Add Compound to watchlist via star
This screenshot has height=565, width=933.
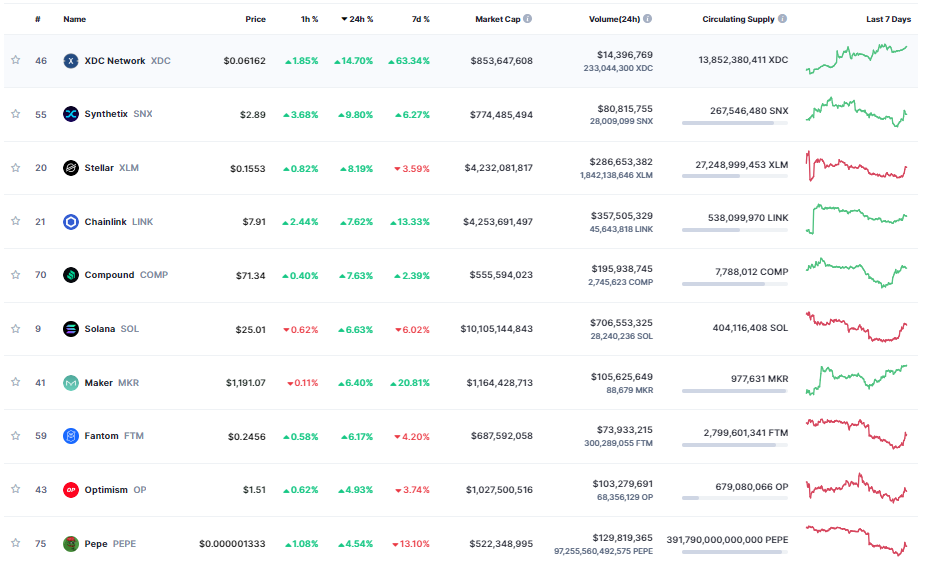tap(16, 275)
